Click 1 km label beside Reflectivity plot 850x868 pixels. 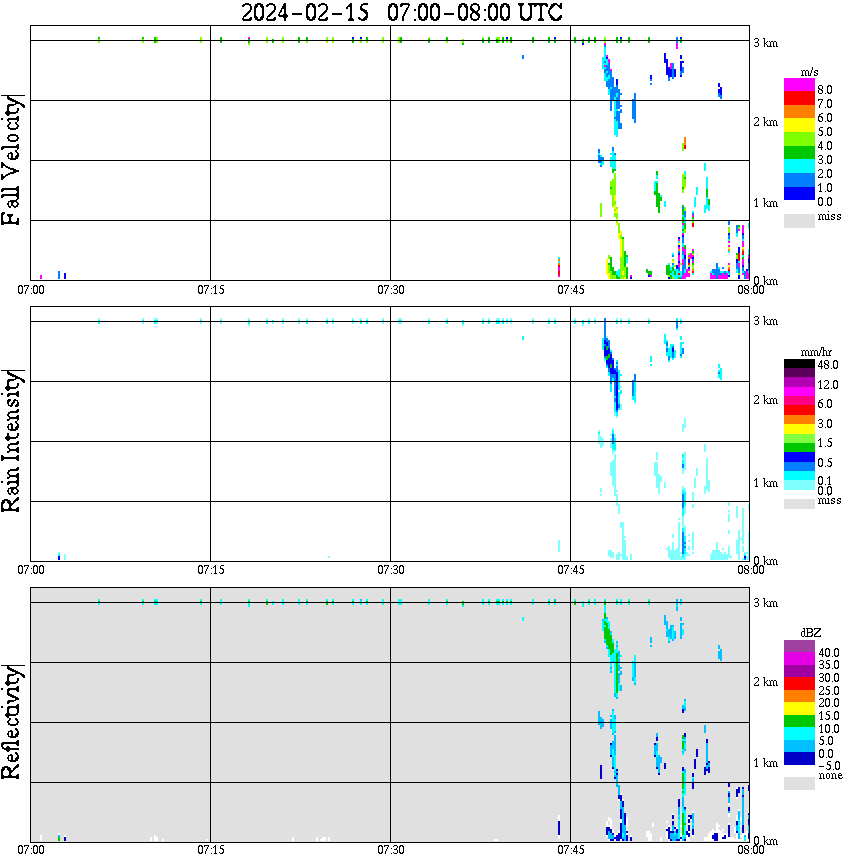click(765, 763)
